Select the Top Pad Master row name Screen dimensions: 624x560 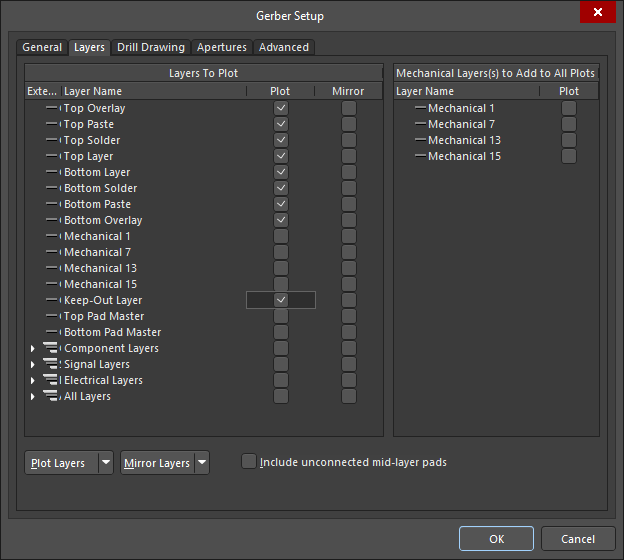[x=104, y=316]
